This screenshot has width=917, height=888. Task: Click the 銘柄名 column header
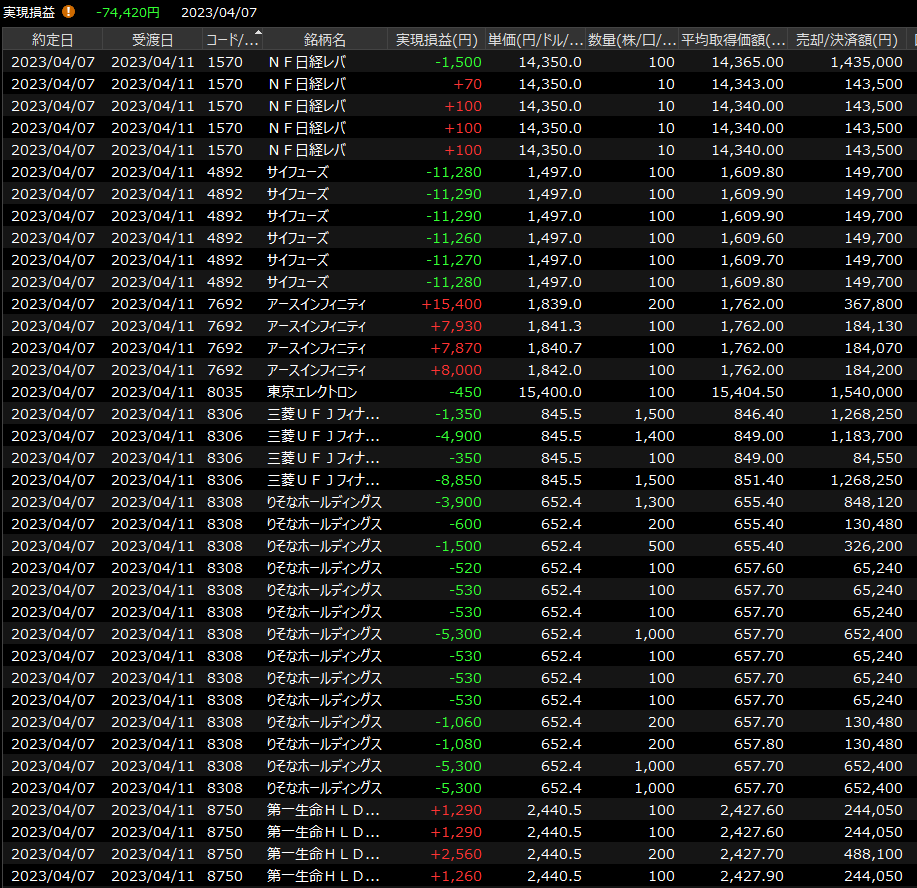(x=324, y=40)
